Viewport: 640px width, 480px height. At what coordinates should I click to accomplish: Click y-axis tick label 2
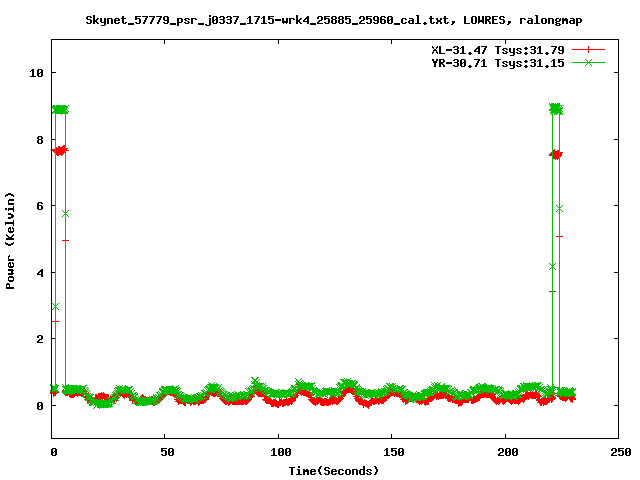(x=40, y=339)
